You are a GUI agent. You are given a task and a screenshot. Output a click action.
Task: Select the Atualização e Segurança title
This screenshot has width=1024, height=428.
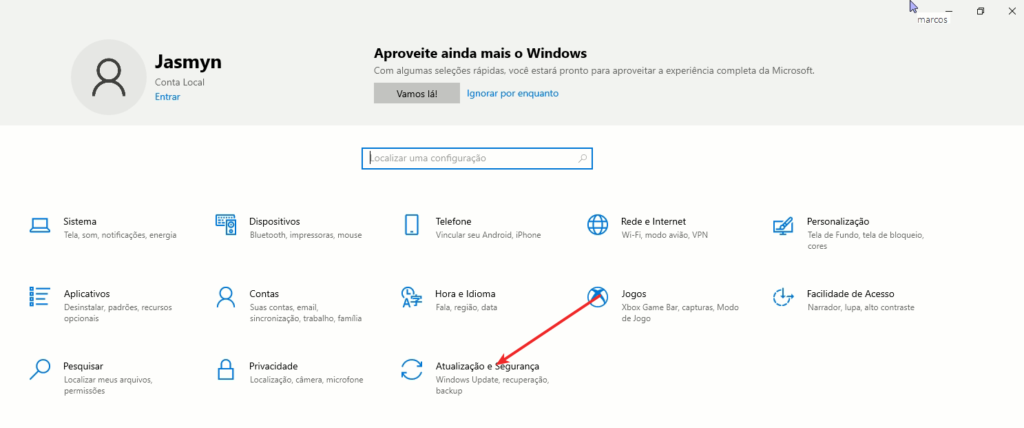tap(487, 366)
